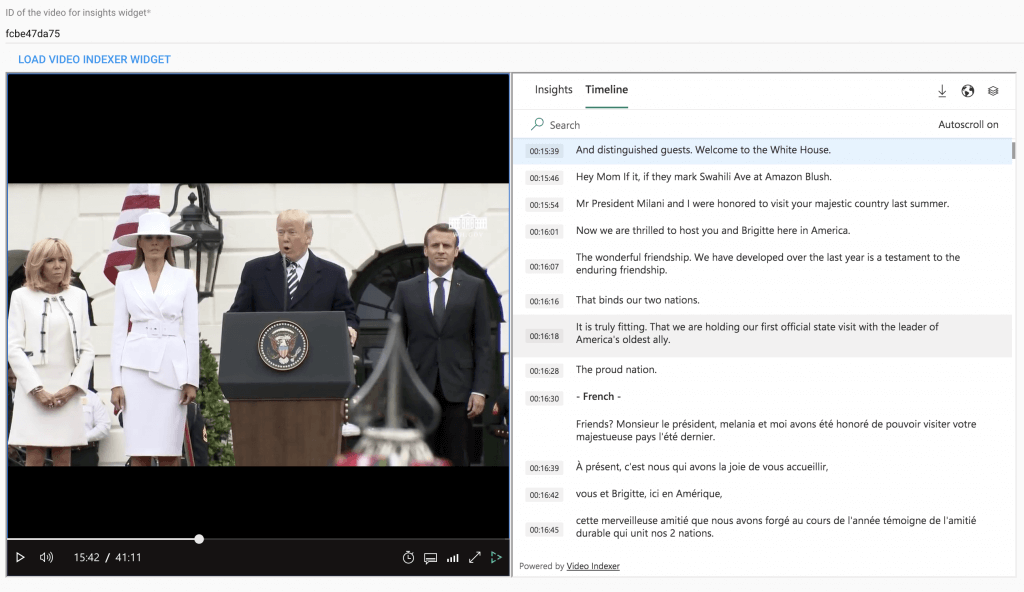
Task: Select line 'Mr President Milani and I'
Action: point(762,203)
